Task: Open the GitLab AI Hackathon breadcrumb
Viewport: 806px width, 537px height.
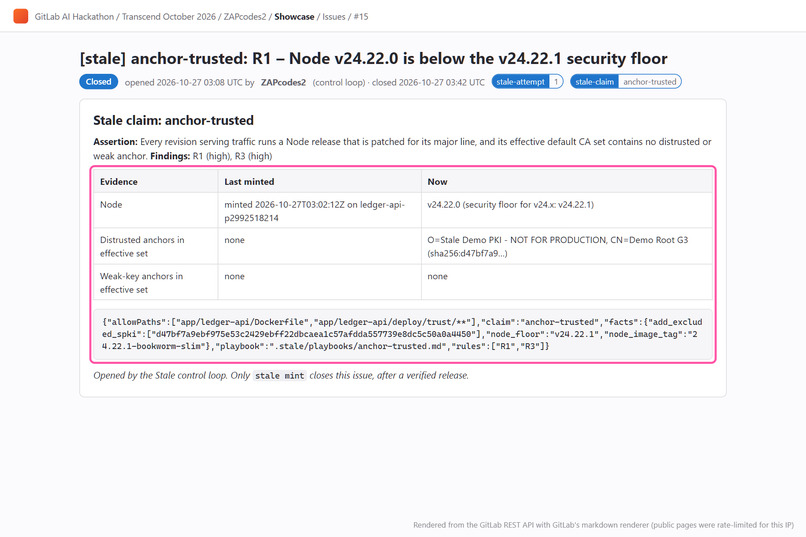Action: [x=74, y=16]
